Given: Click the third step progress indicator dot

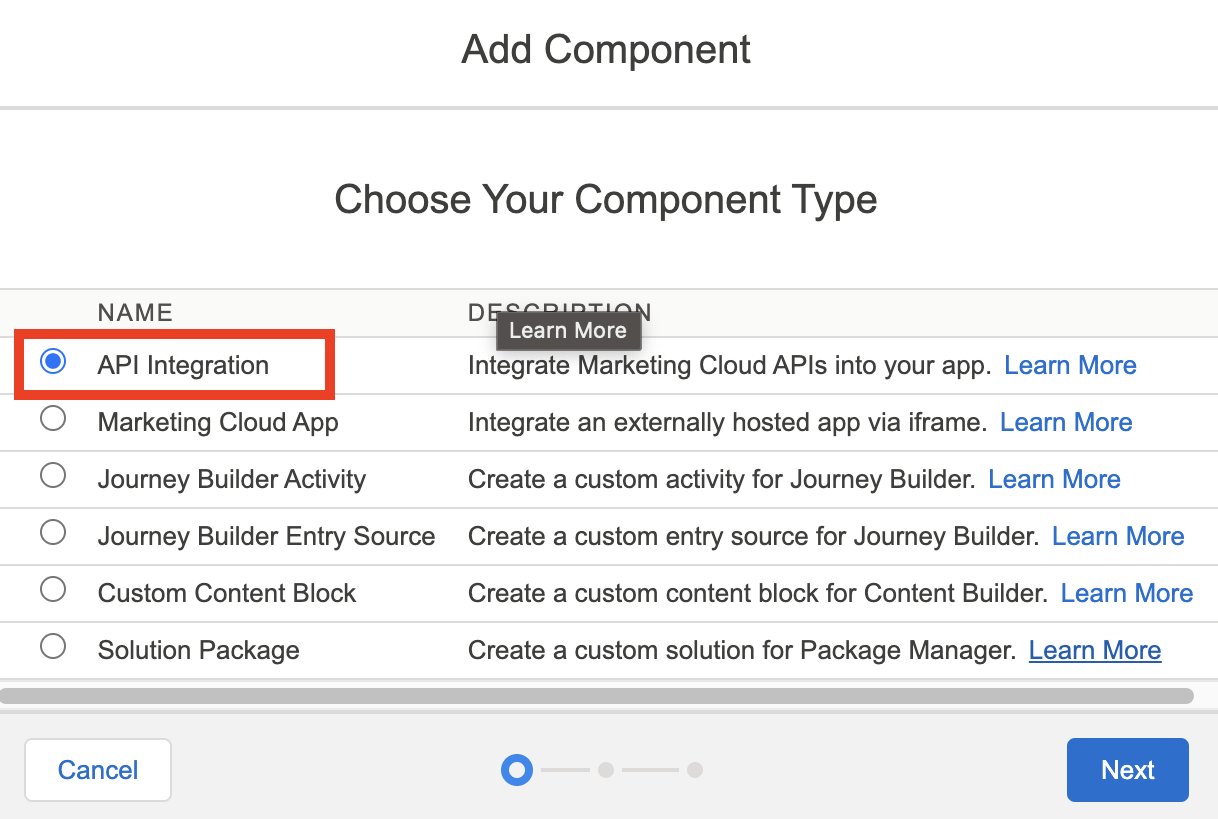Looking at the screenshot, I should tap(695, 770).
